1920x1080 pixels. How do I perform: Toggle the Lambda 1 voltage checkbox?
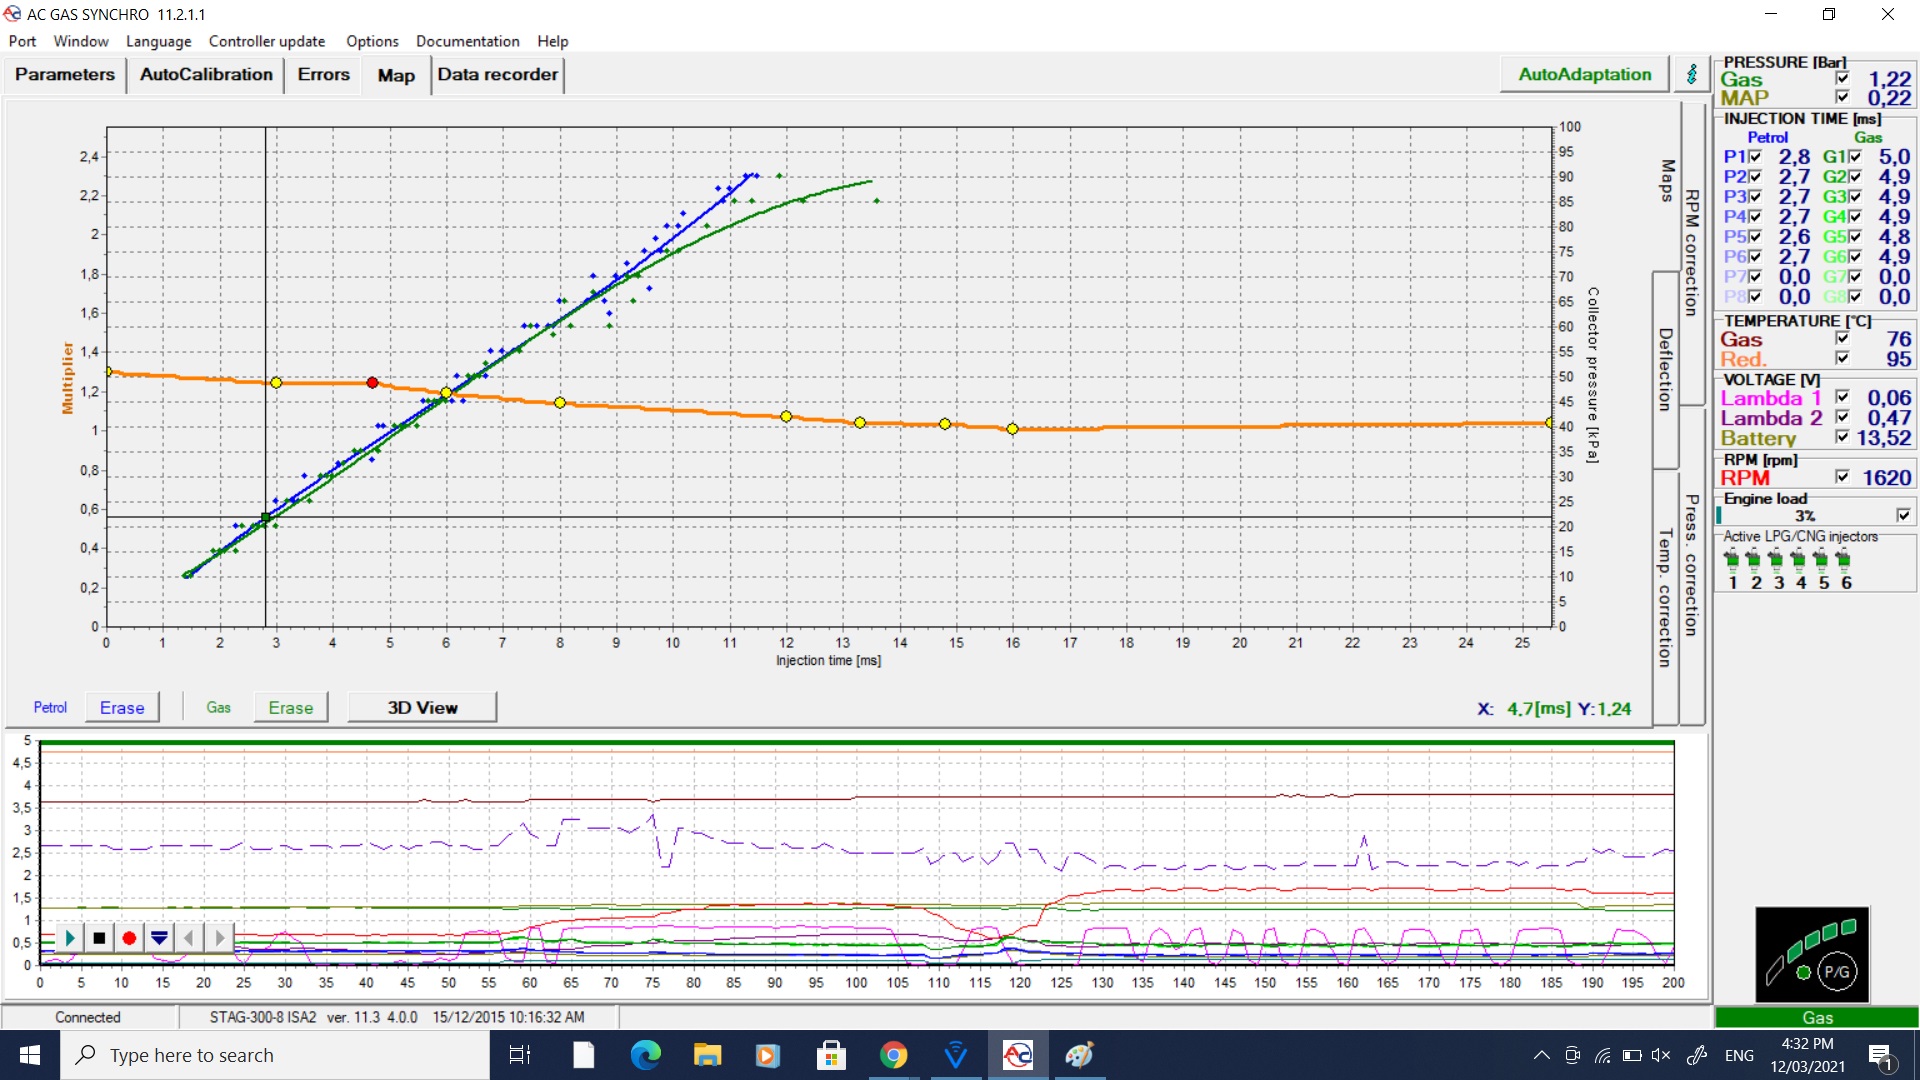tap(1842, 398)
